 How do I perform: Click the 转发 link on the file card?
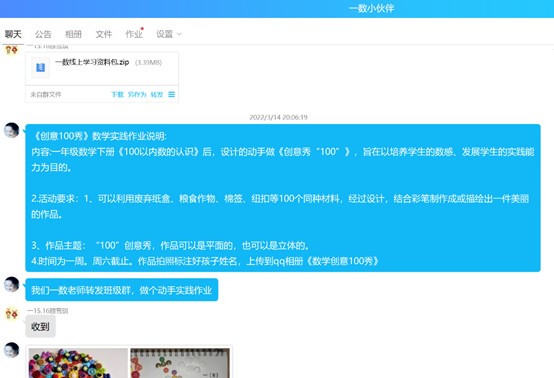pyautogui.click(x=157, y=94)
